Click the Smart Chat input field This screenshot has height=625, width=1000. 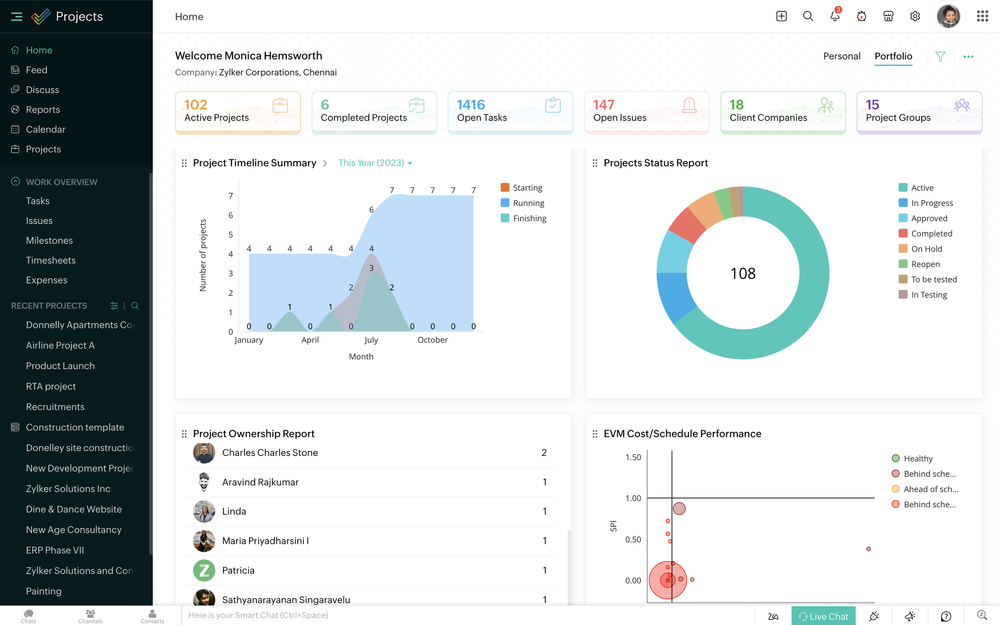click(470, 615)
